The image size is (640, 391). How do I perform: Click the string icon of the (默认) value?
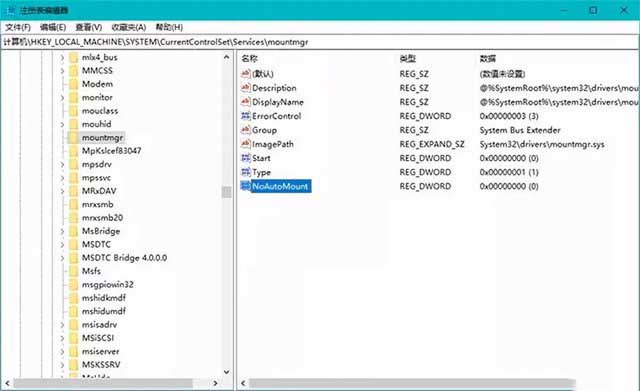coord(245,74)
